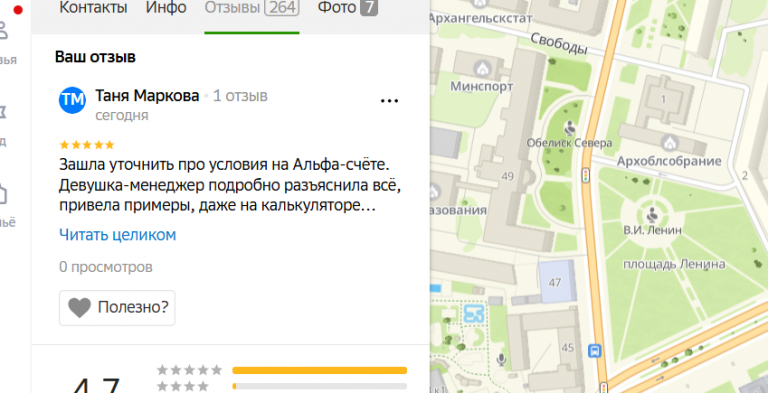
Task: Click the Обелиск Севера monument icon
Action: [570, 128]
